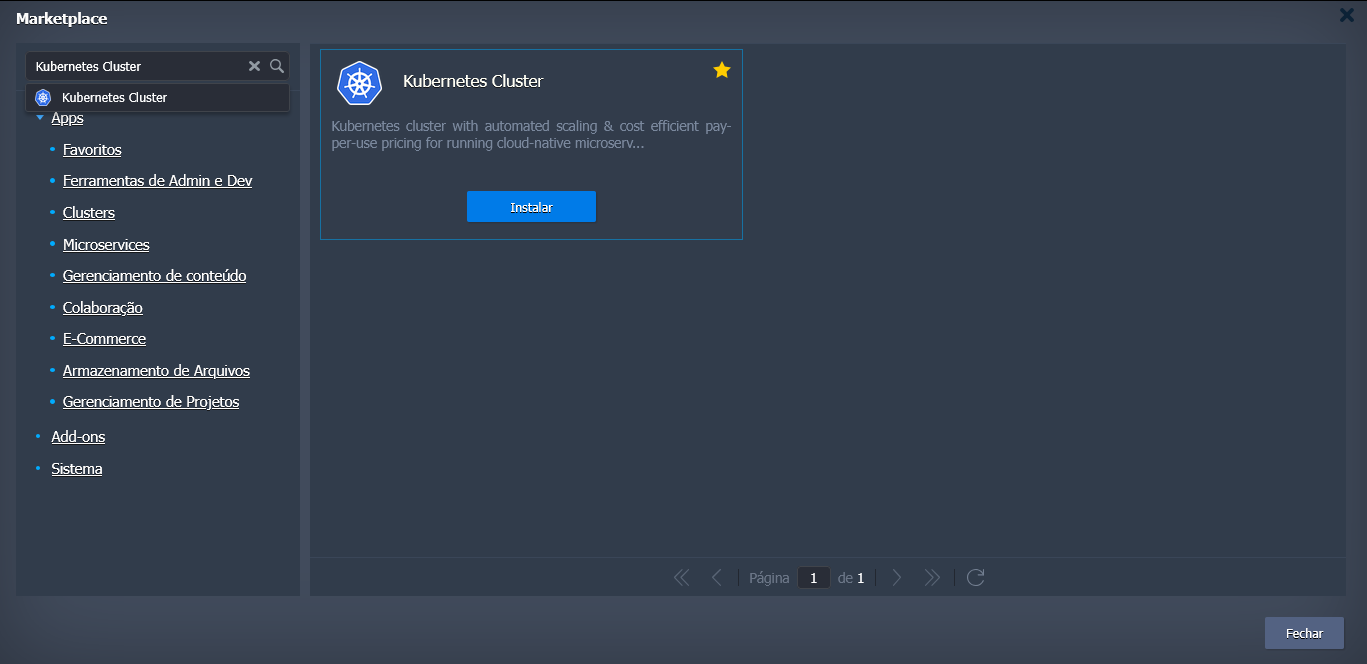The width and height of the screenshot is (1367, 664).
Task: Toggle favorite star on Kubernetes Cluster
Action: click(722, 70)
